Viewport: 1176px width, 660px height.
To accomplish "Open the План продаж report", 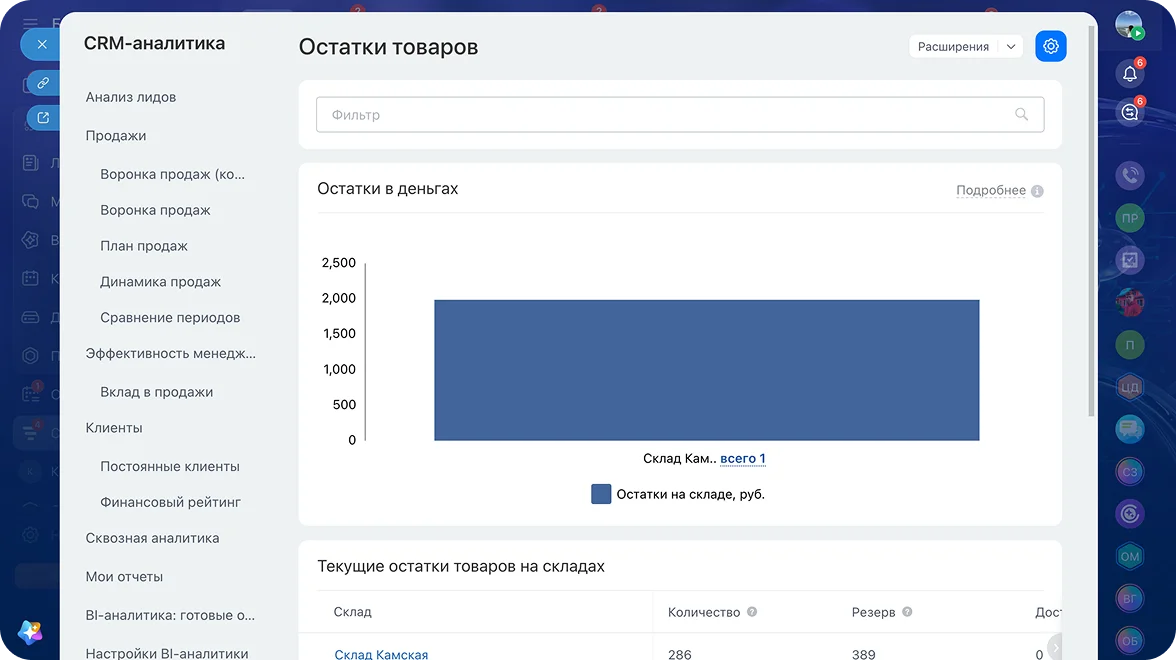I will (x=144, y=246).
